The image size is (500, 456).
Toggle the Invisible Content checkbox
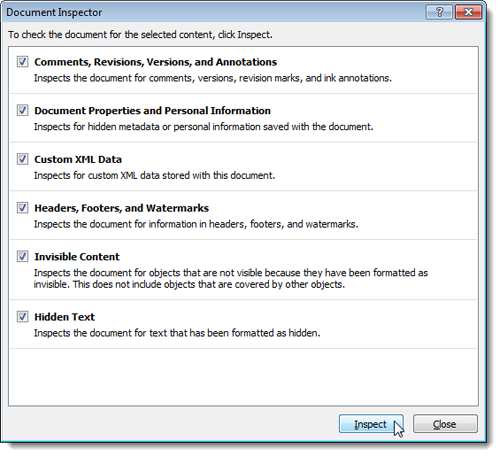[22, 256]
